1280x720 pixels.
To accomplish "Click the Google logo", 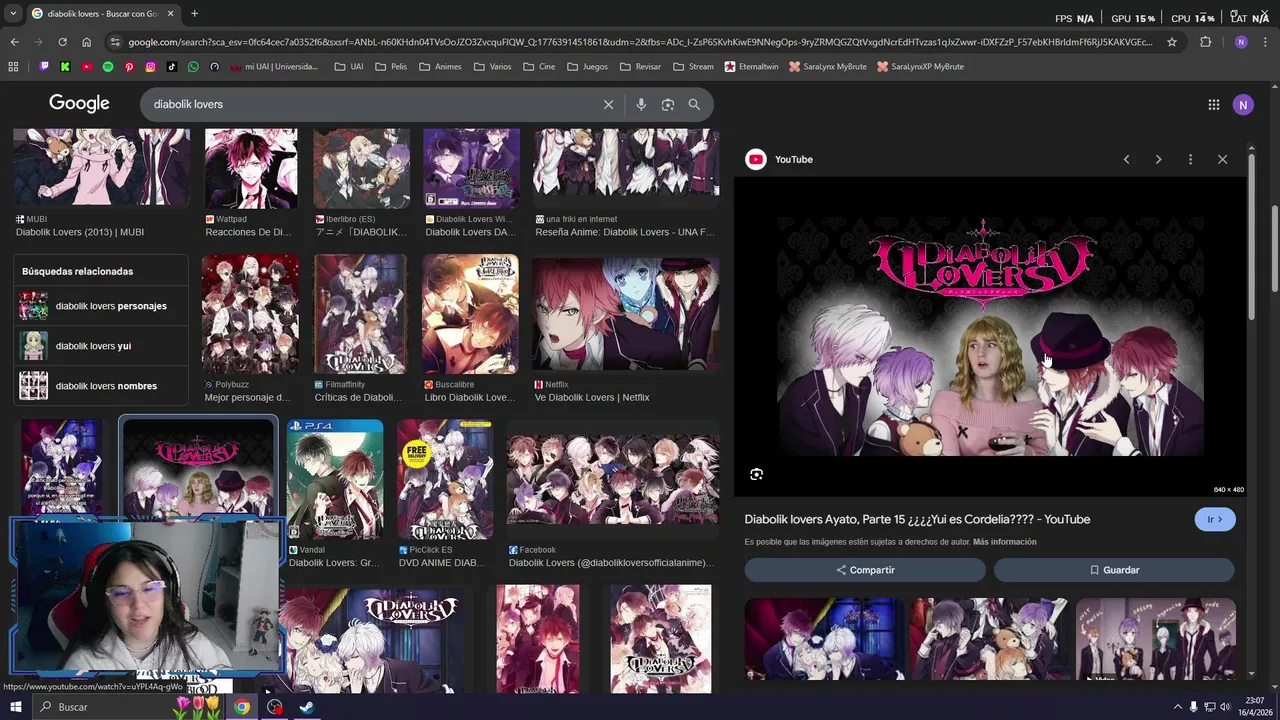I will pos(79,104).
